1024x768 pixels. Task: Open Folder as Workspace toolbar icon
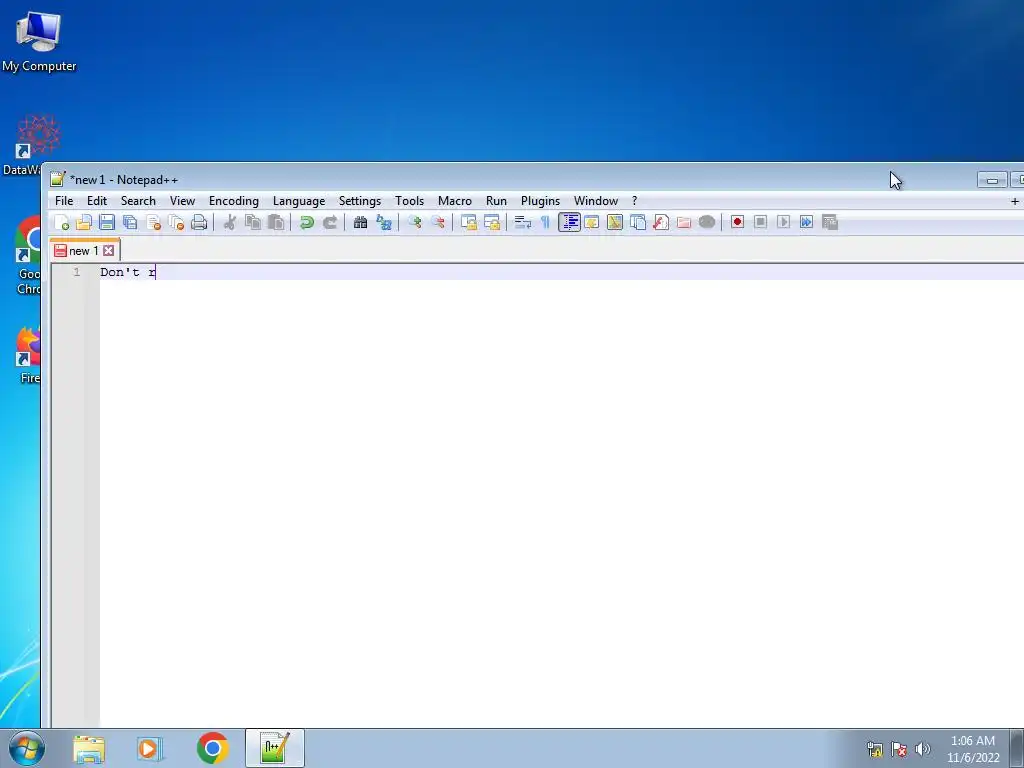click(x=684, y=222)
